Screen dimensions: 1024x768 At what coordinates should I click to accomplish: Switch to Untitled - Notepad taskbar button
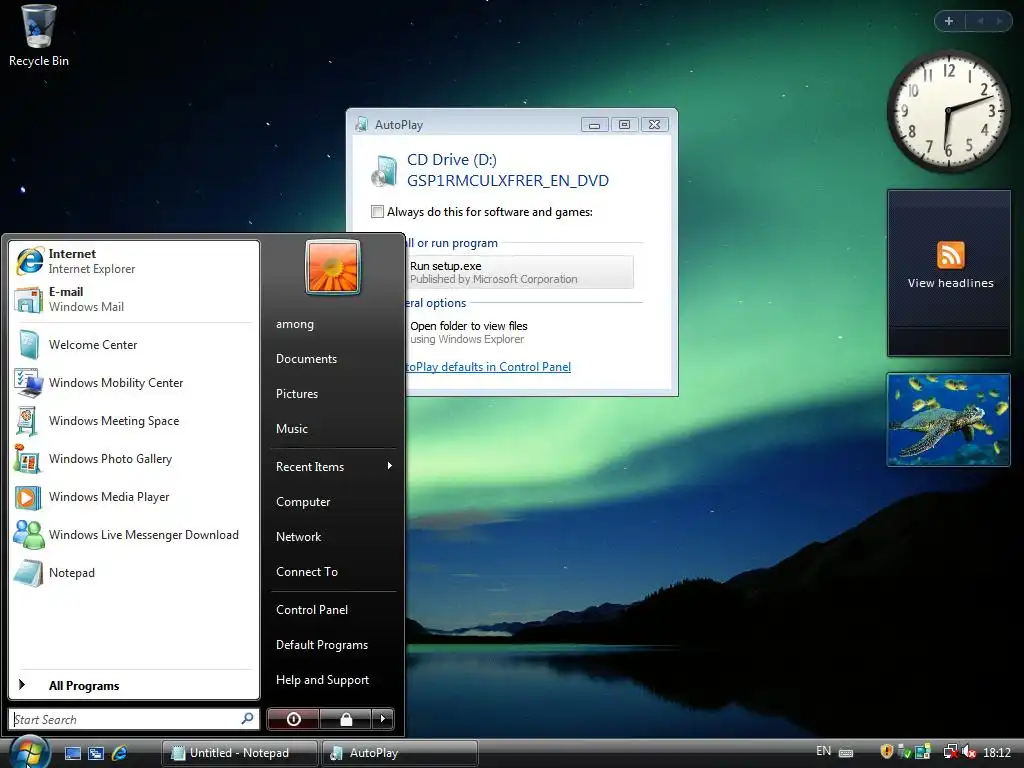tap(239, 753)
